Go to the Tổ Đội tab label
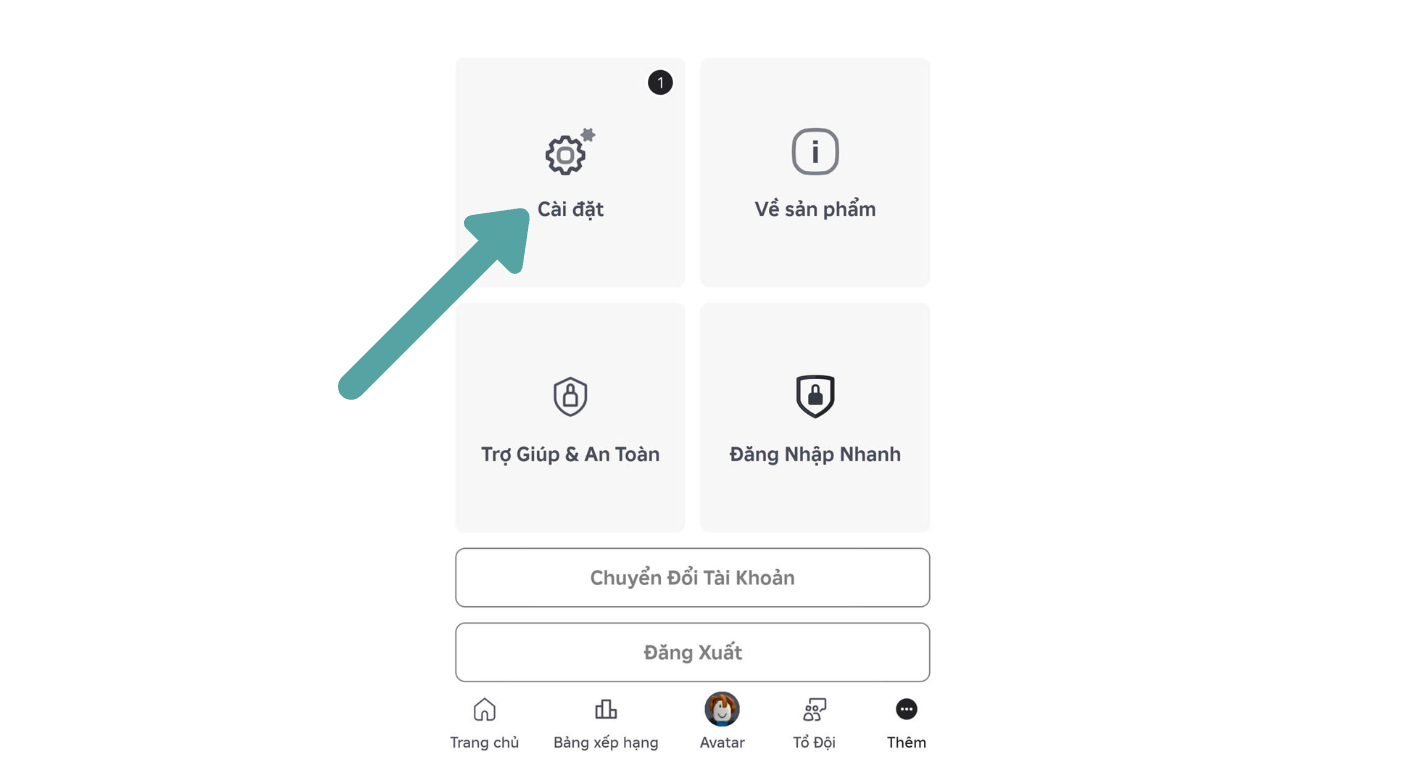 (814, 742)
